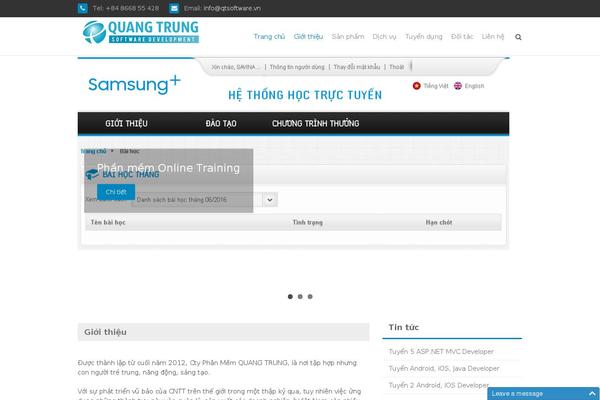The width and height of the screenshot is (600, 400).
Task: Open the search magnifier icon
Action: click(x=518, y=37)
